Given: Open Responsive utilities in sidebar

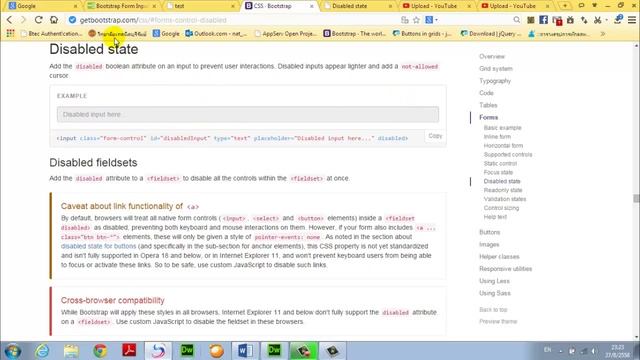Looking at the screenshot, I should tap(505, 269).
